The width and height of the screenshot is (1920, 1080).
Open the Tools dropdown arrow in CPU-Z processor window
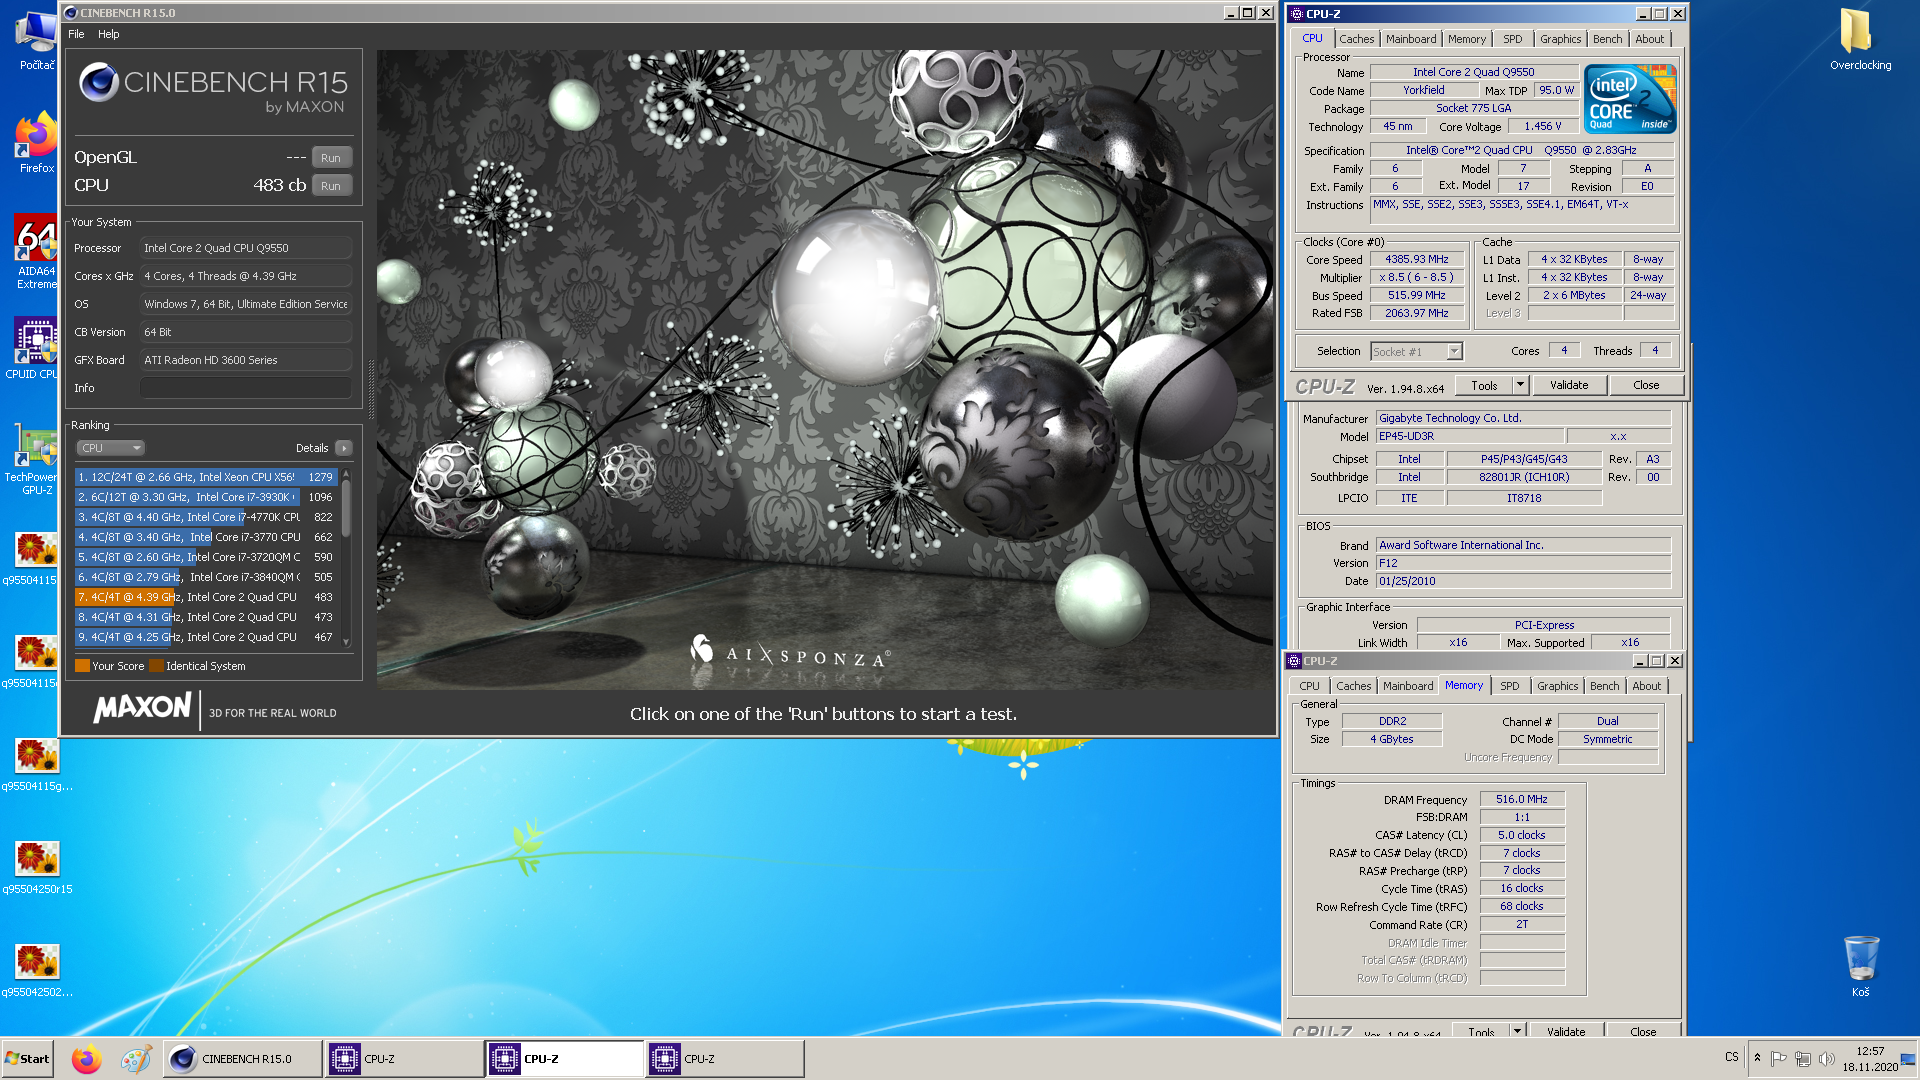[1520, 385]
